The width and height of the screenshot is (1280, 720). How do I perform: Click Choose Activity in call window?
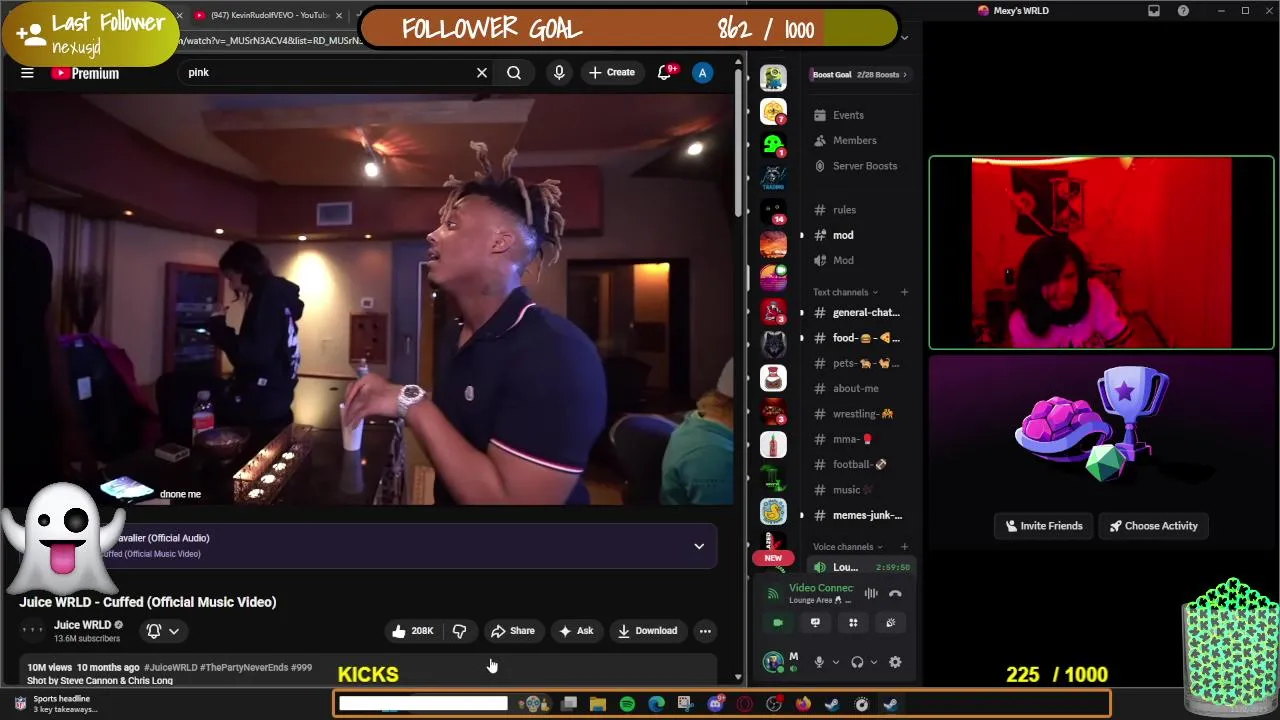[1153, 526]
